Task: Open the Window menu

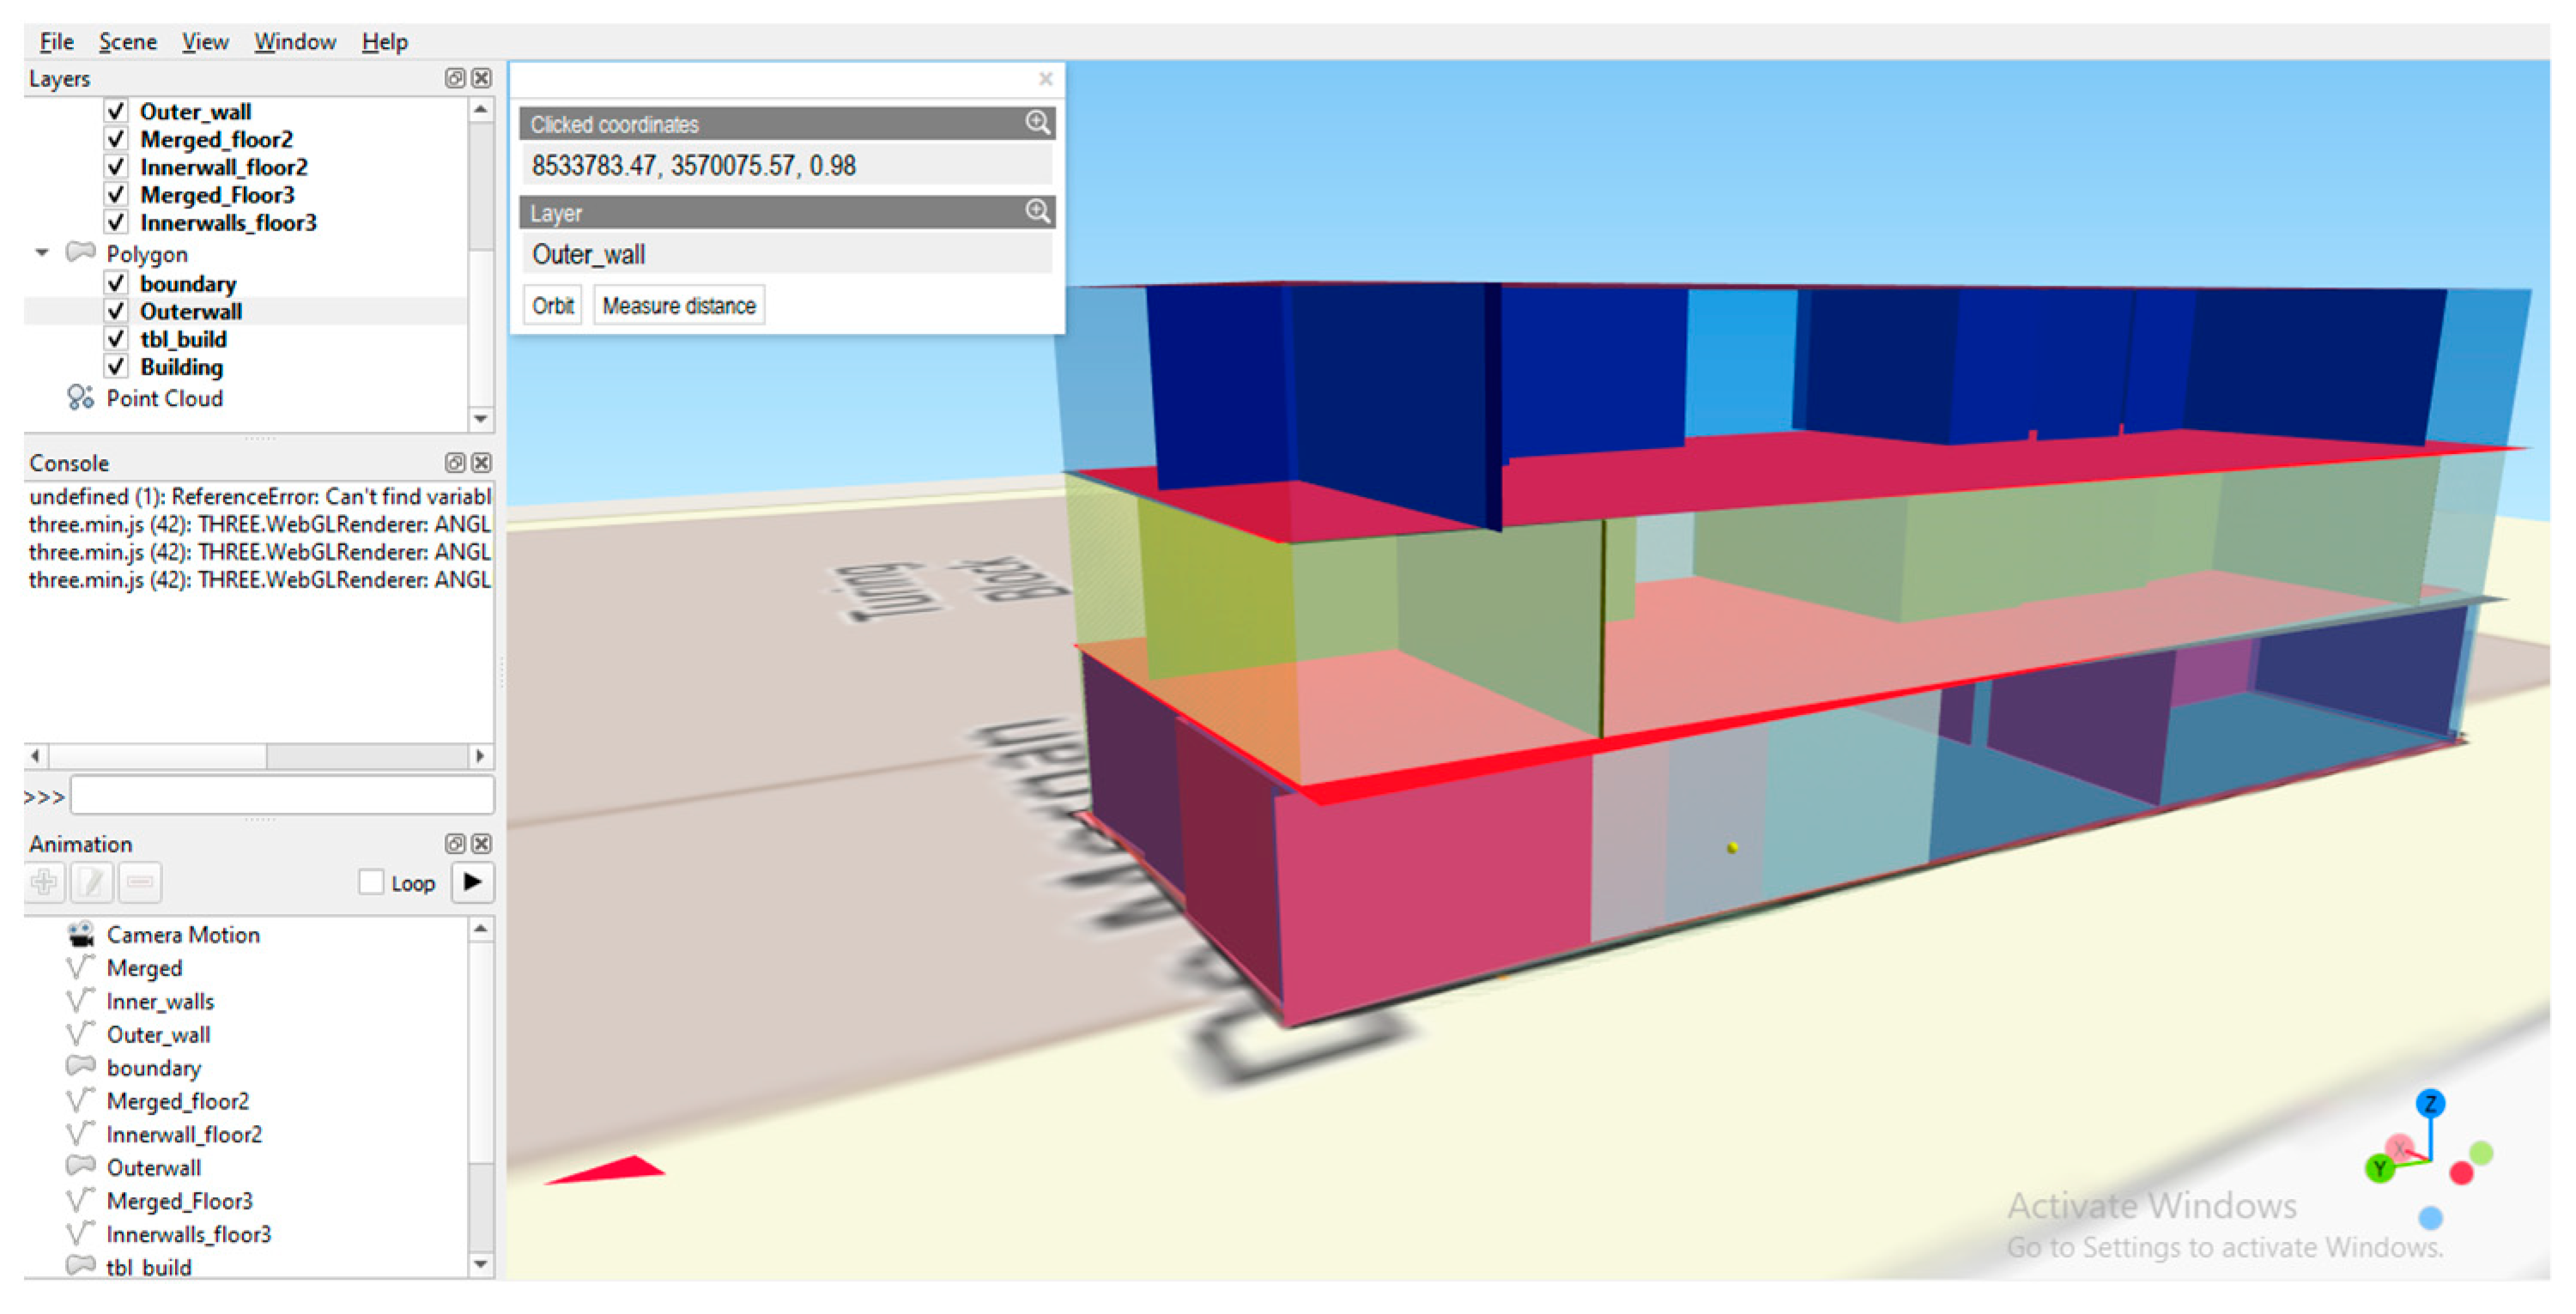Action: (294, 42)
